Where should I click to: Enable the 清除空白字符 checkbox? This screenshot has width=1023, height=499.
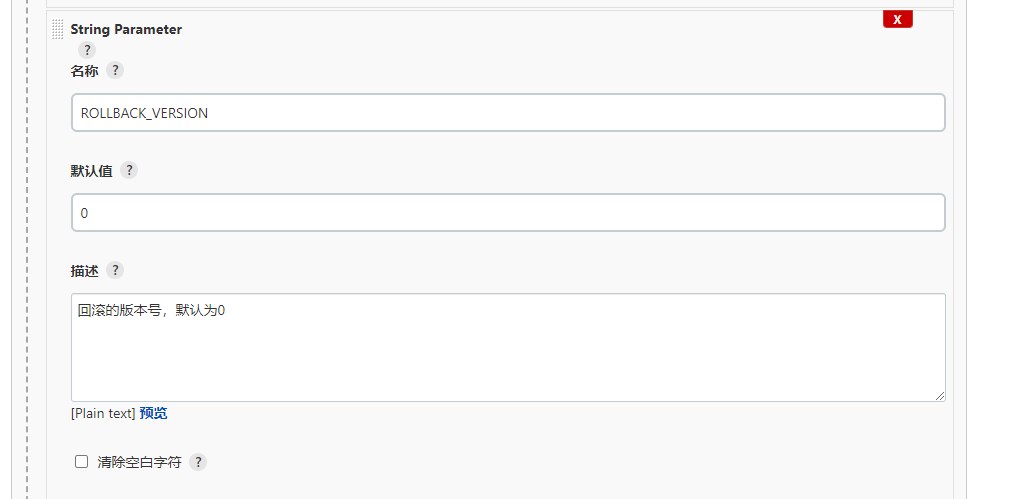[82, 462]
